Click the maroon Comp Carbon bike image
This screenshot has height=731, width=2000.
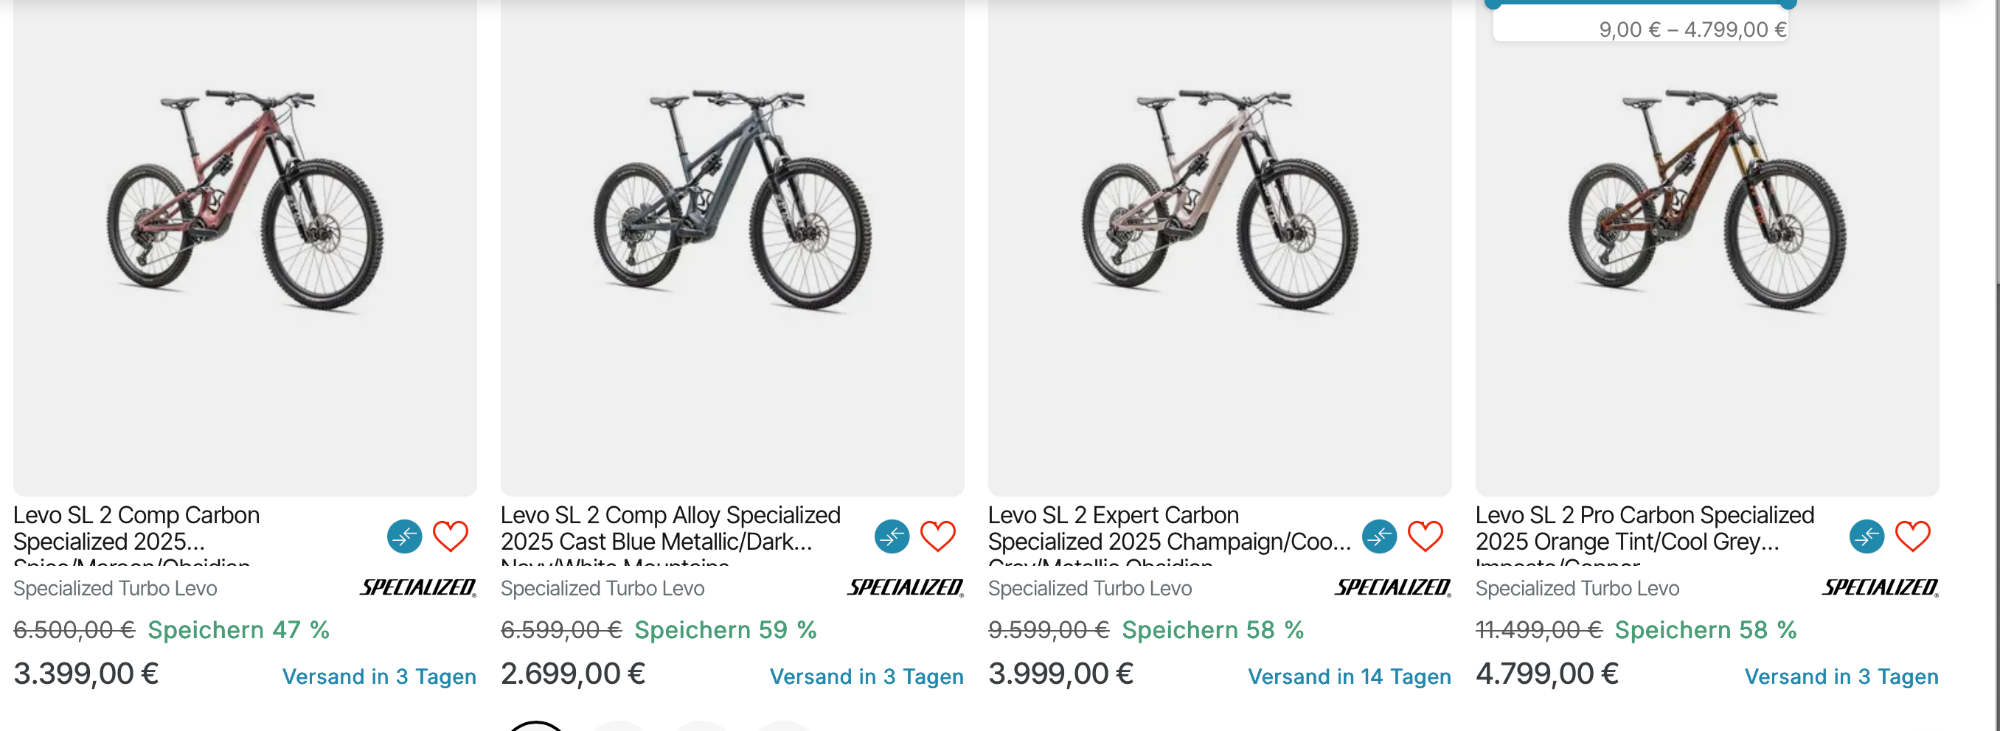tap(245, 200)
